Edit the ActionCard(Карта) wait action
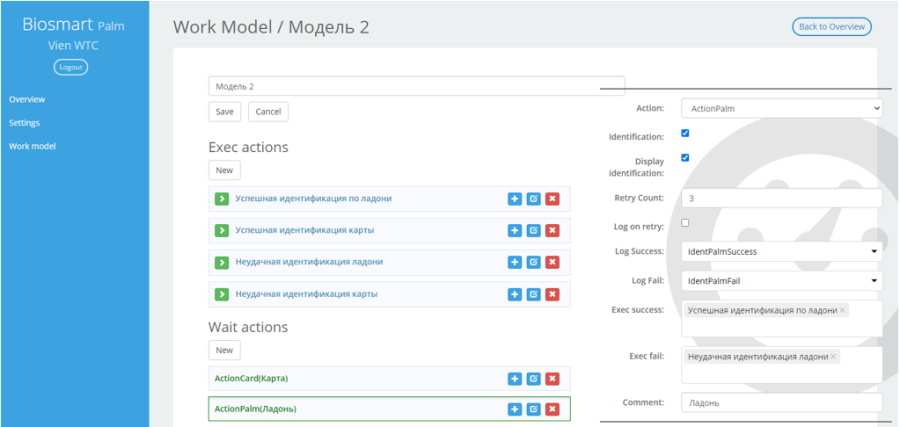This screenshot has width=900, height=427. pos(534,379)
